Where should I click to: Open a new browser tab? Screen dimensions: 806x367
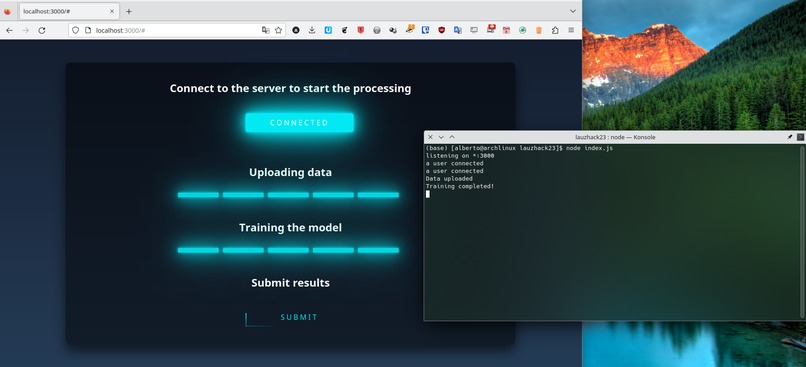point(129,11)
